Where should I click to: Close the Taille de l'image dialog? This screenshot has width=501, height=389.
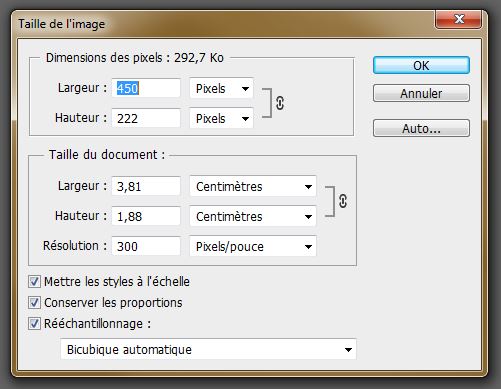click(458, 20)
